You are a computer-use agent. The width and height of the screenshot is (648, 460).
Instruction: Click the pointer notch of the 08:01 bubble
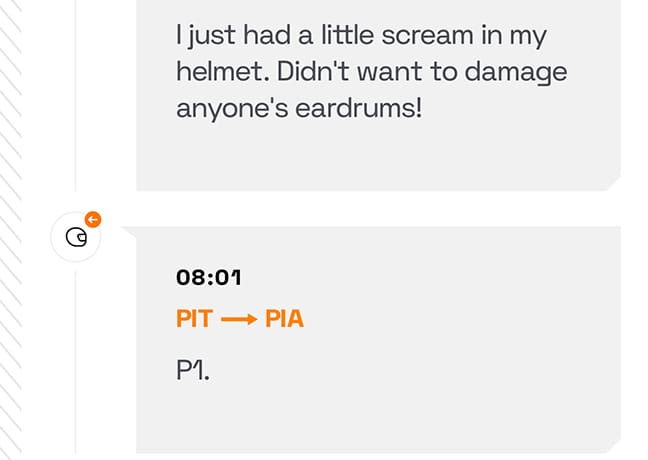pos(129,236)
